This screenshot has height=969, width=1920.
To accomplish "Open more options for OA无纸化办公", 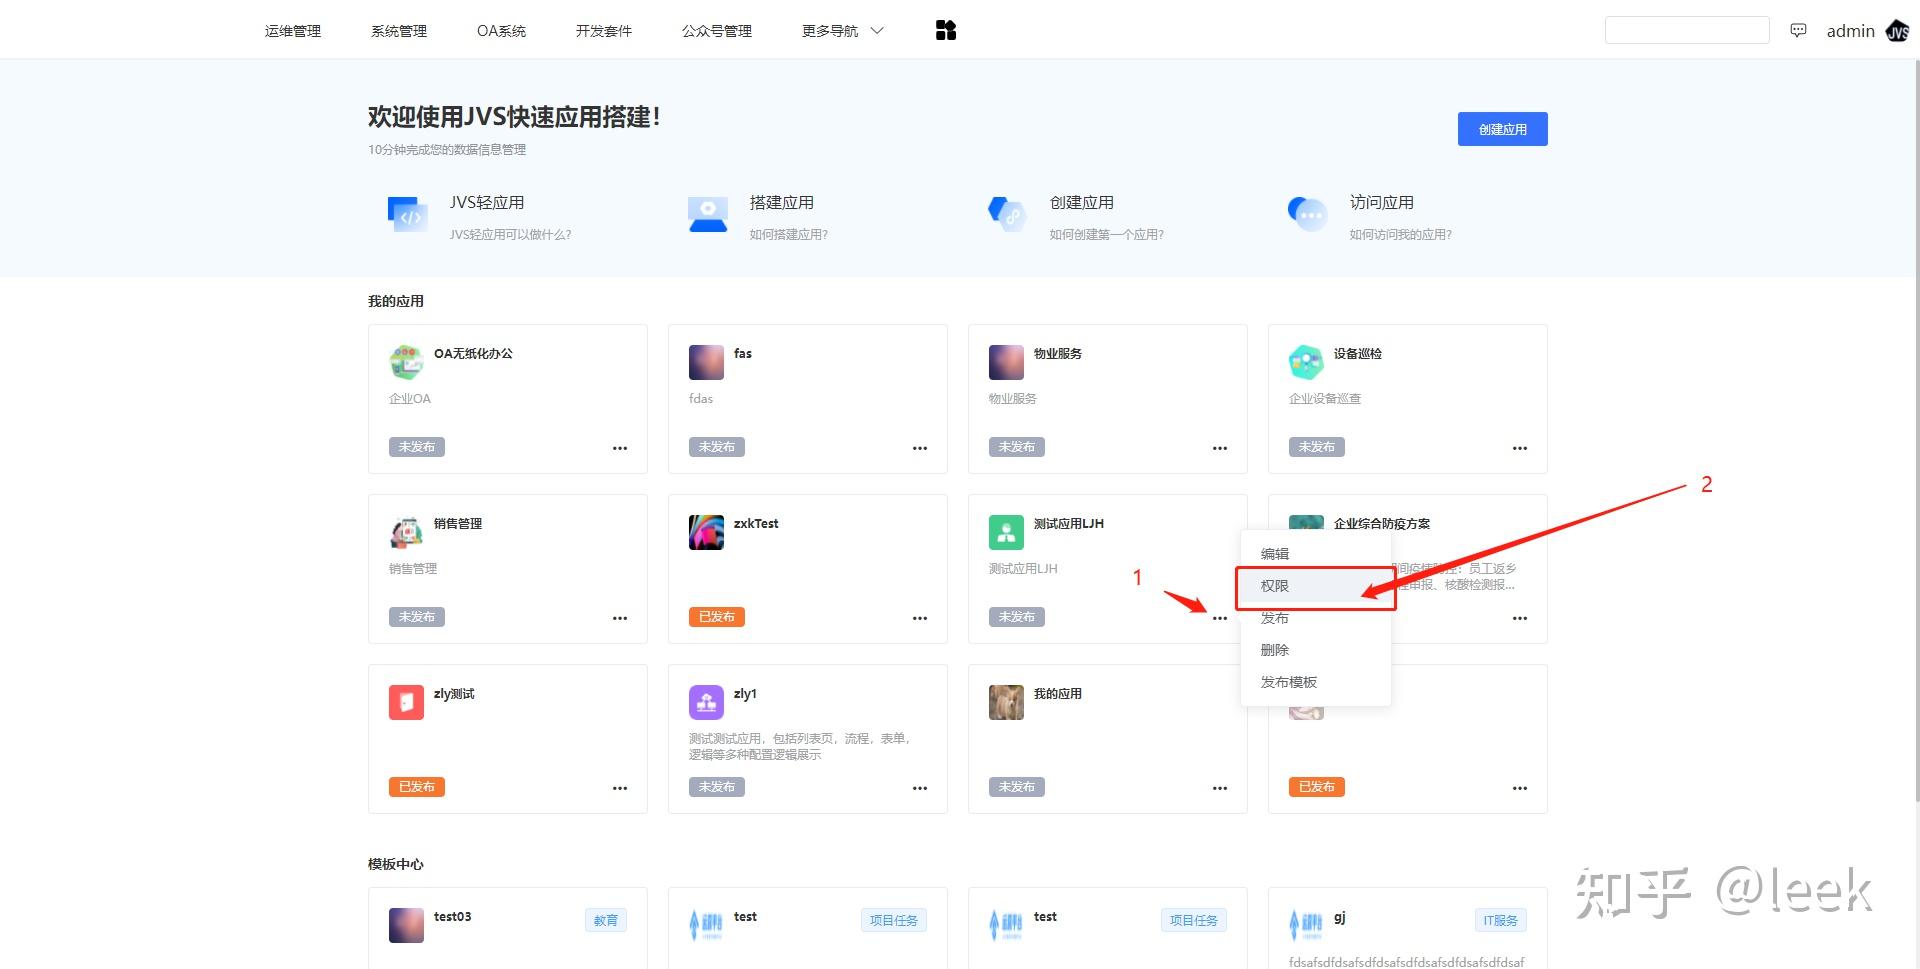I will tap(620, 448).
